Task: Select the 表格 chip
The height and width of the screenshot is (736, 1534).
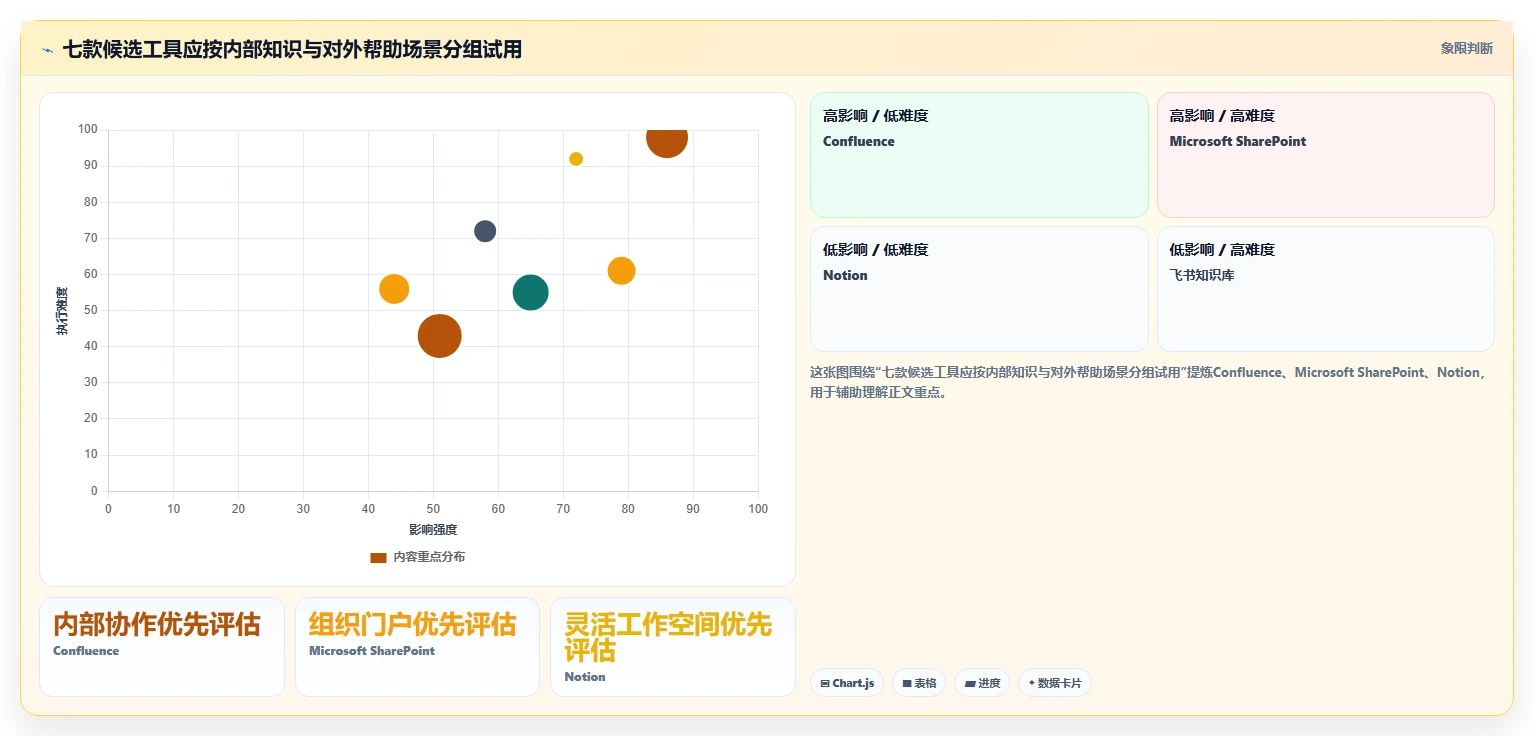Action: tap(919, 683)
